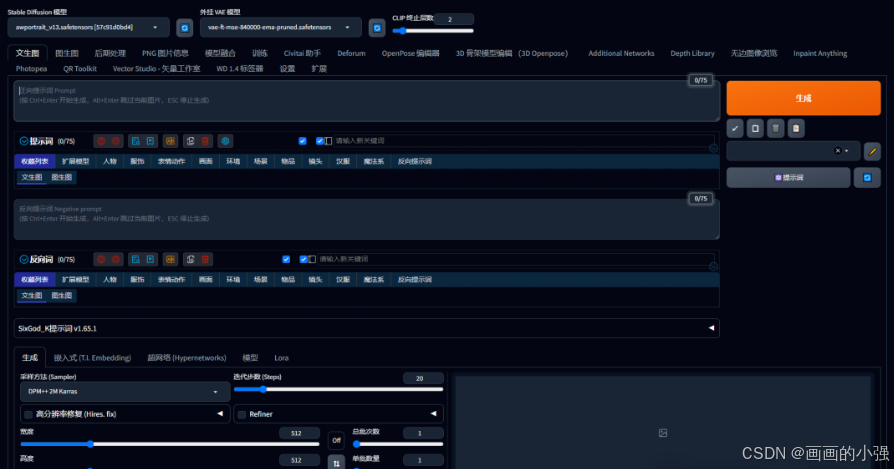Open the PNG 图片信息 tab

165,53
